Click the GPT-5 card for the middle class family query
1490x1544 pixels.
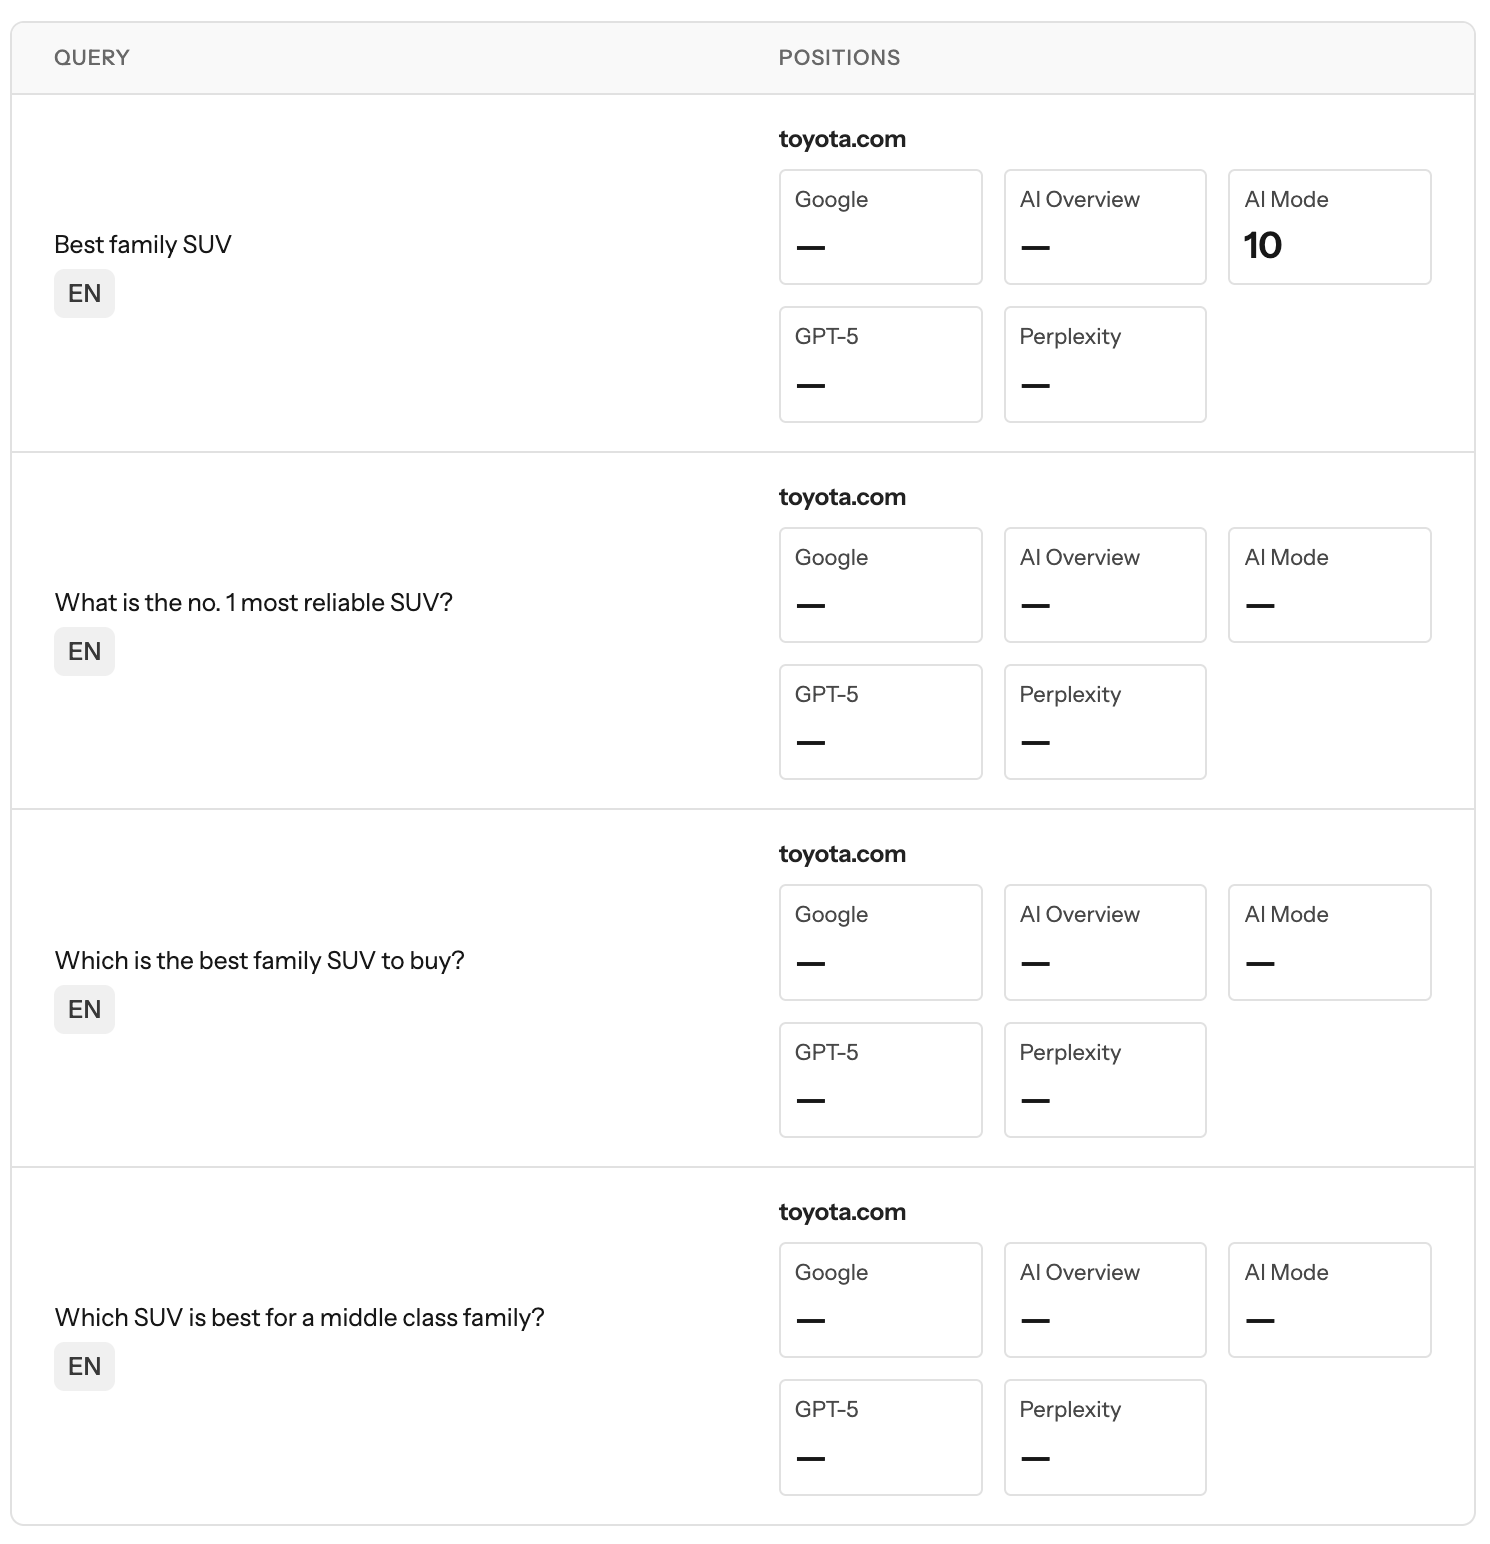click(880, 1437)
